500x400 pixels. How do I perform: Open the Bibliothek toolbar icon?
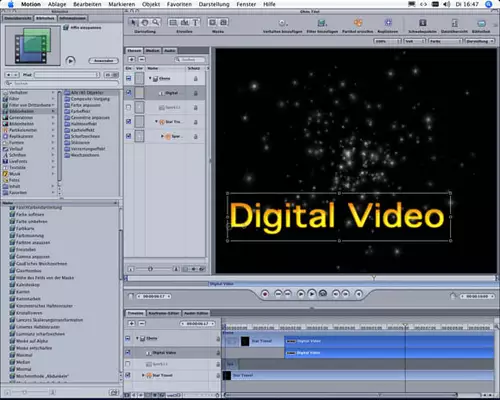(x=481, y=23)
